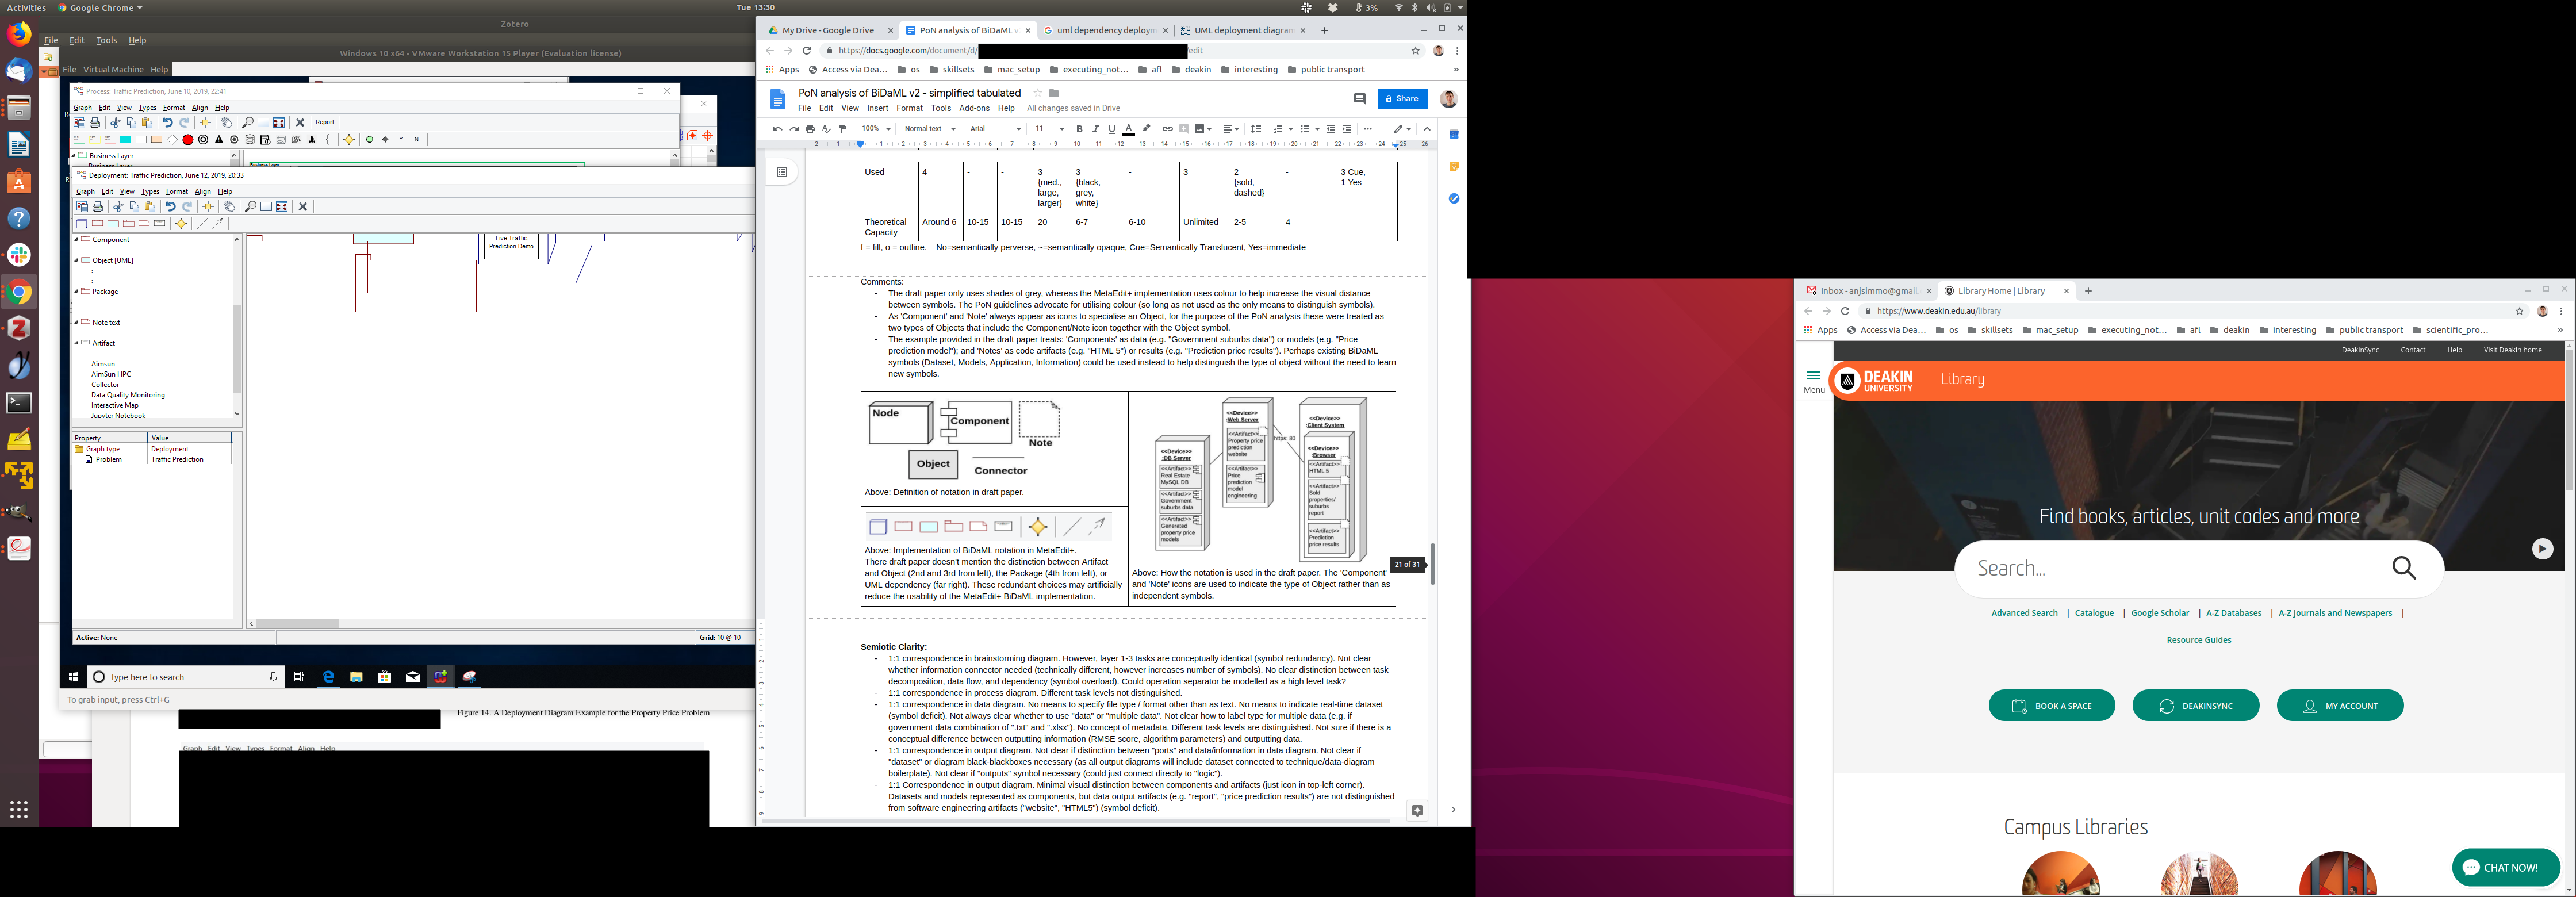Click the Share button in Google Docs
Viewport: 2576px width, 897px height.
pos(1402,98)
